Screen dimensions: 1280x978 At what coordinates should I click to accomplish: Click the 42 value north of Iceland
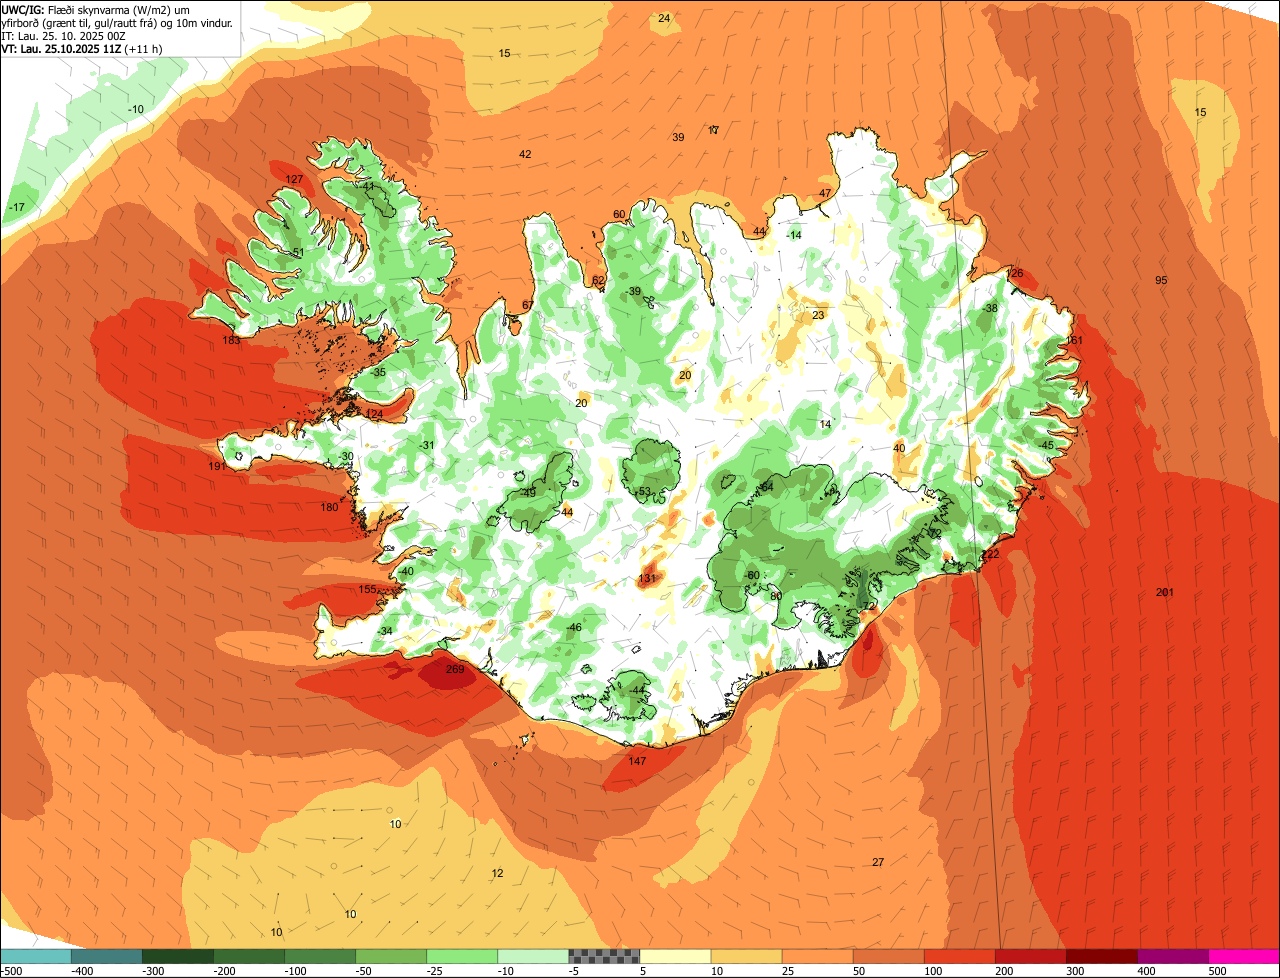pos(525,153)
